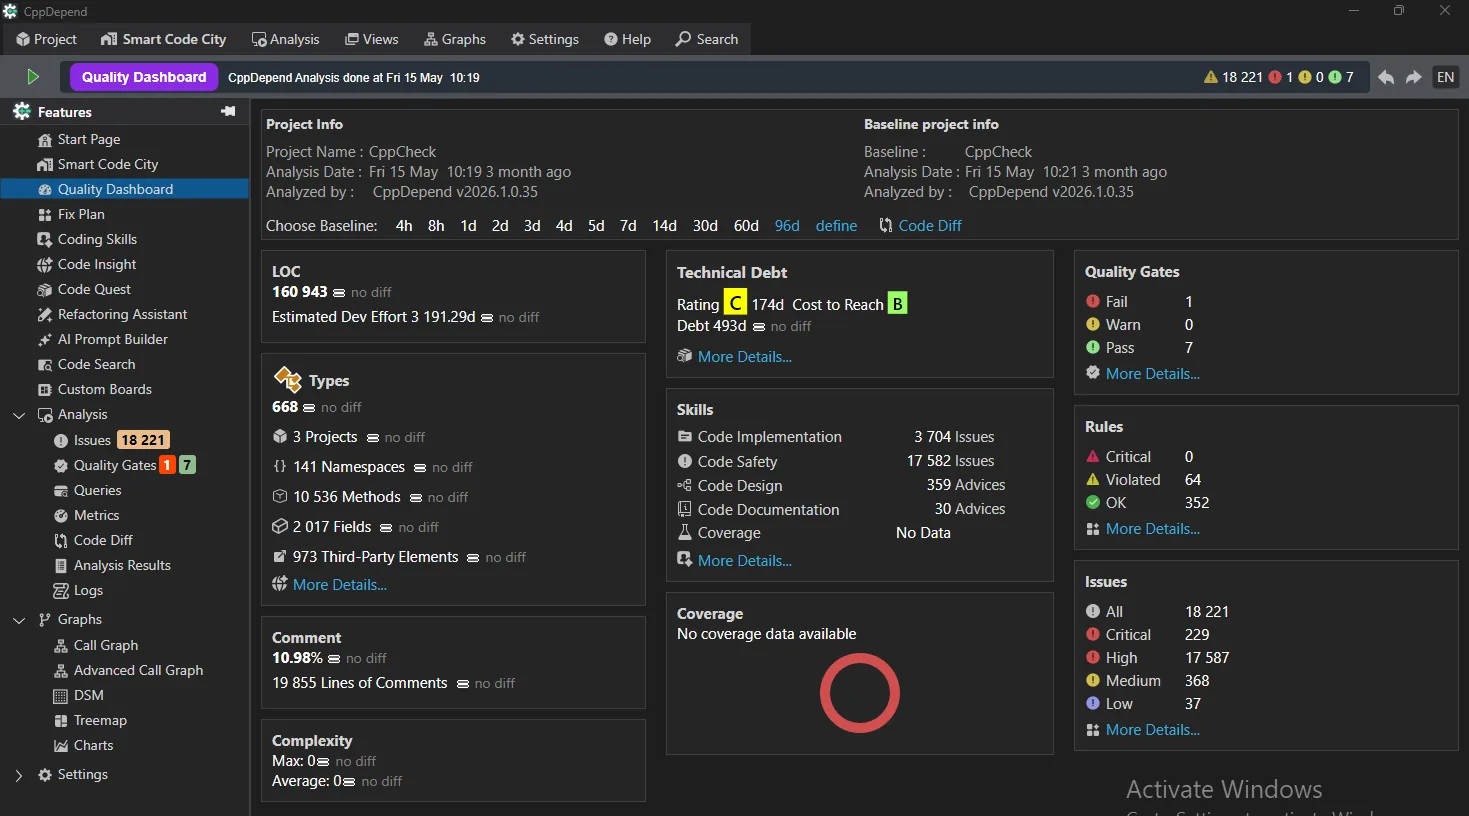The image size is (1469, 816).
Task: Collapse the Graphs tree section
Action: (x=19, y=620)
